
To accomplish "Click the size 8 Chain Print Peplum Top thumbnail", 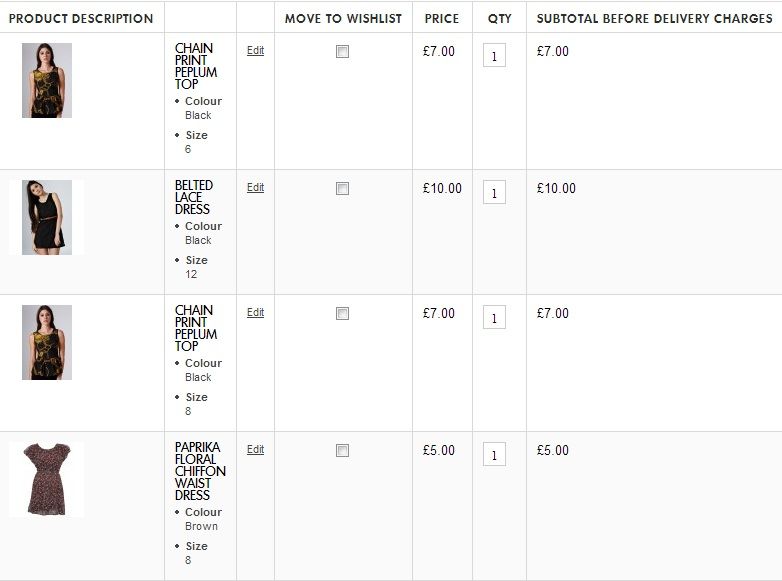I will (47, 342).
